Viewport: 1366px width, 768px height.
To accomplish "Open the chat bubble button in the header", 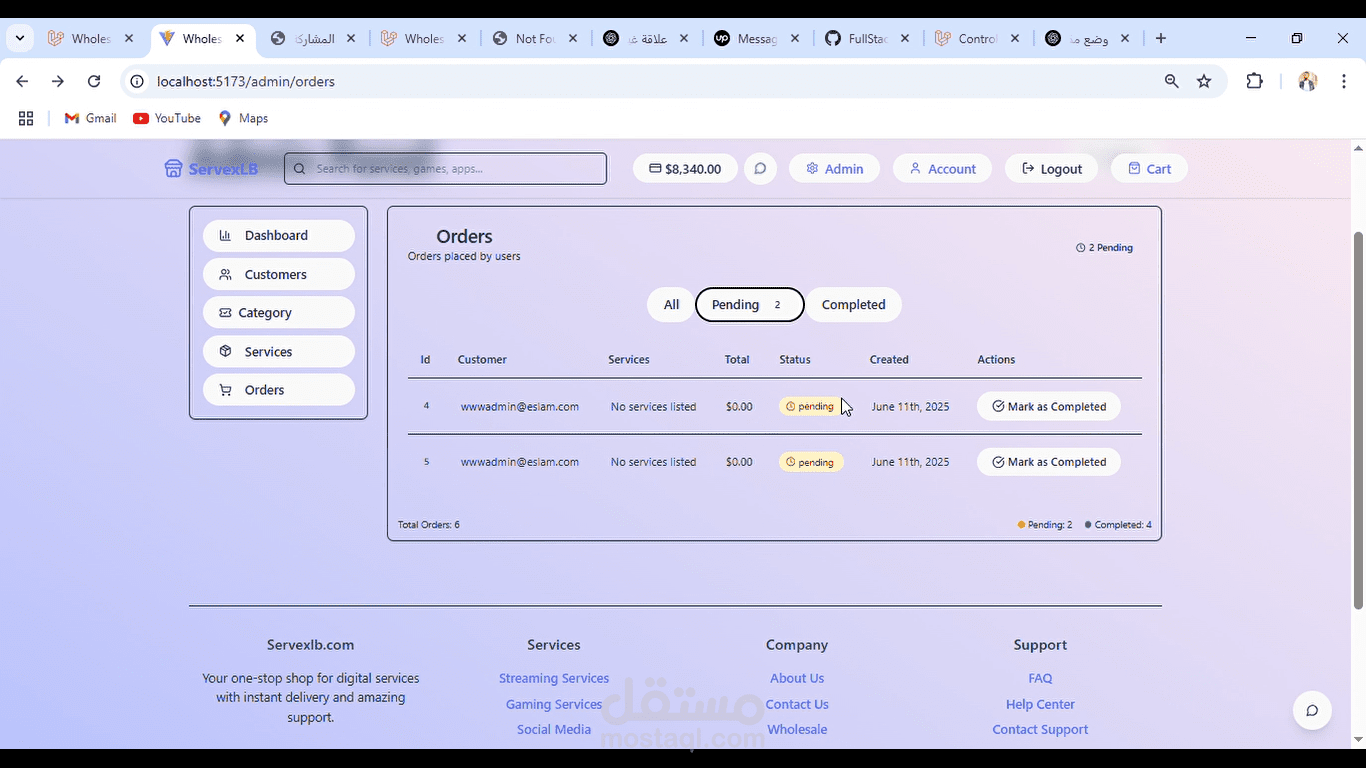I will tap(760, 169).
